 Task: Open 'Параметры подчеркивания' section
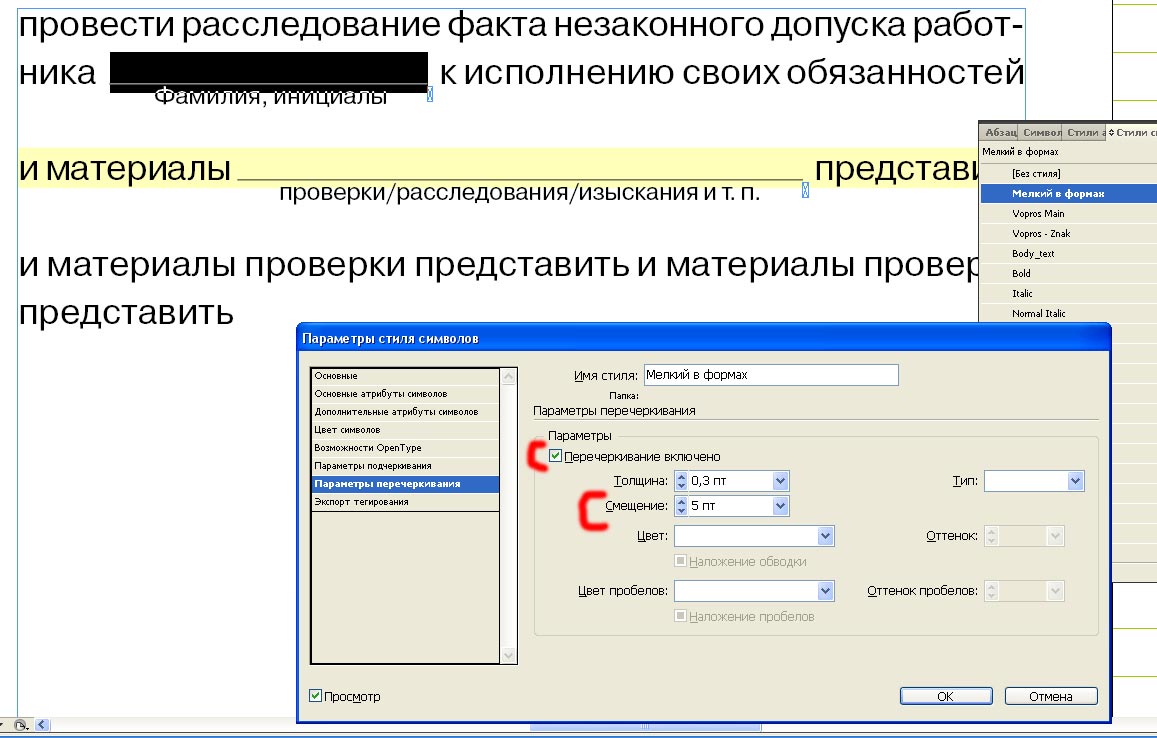(x=405, y=466)
